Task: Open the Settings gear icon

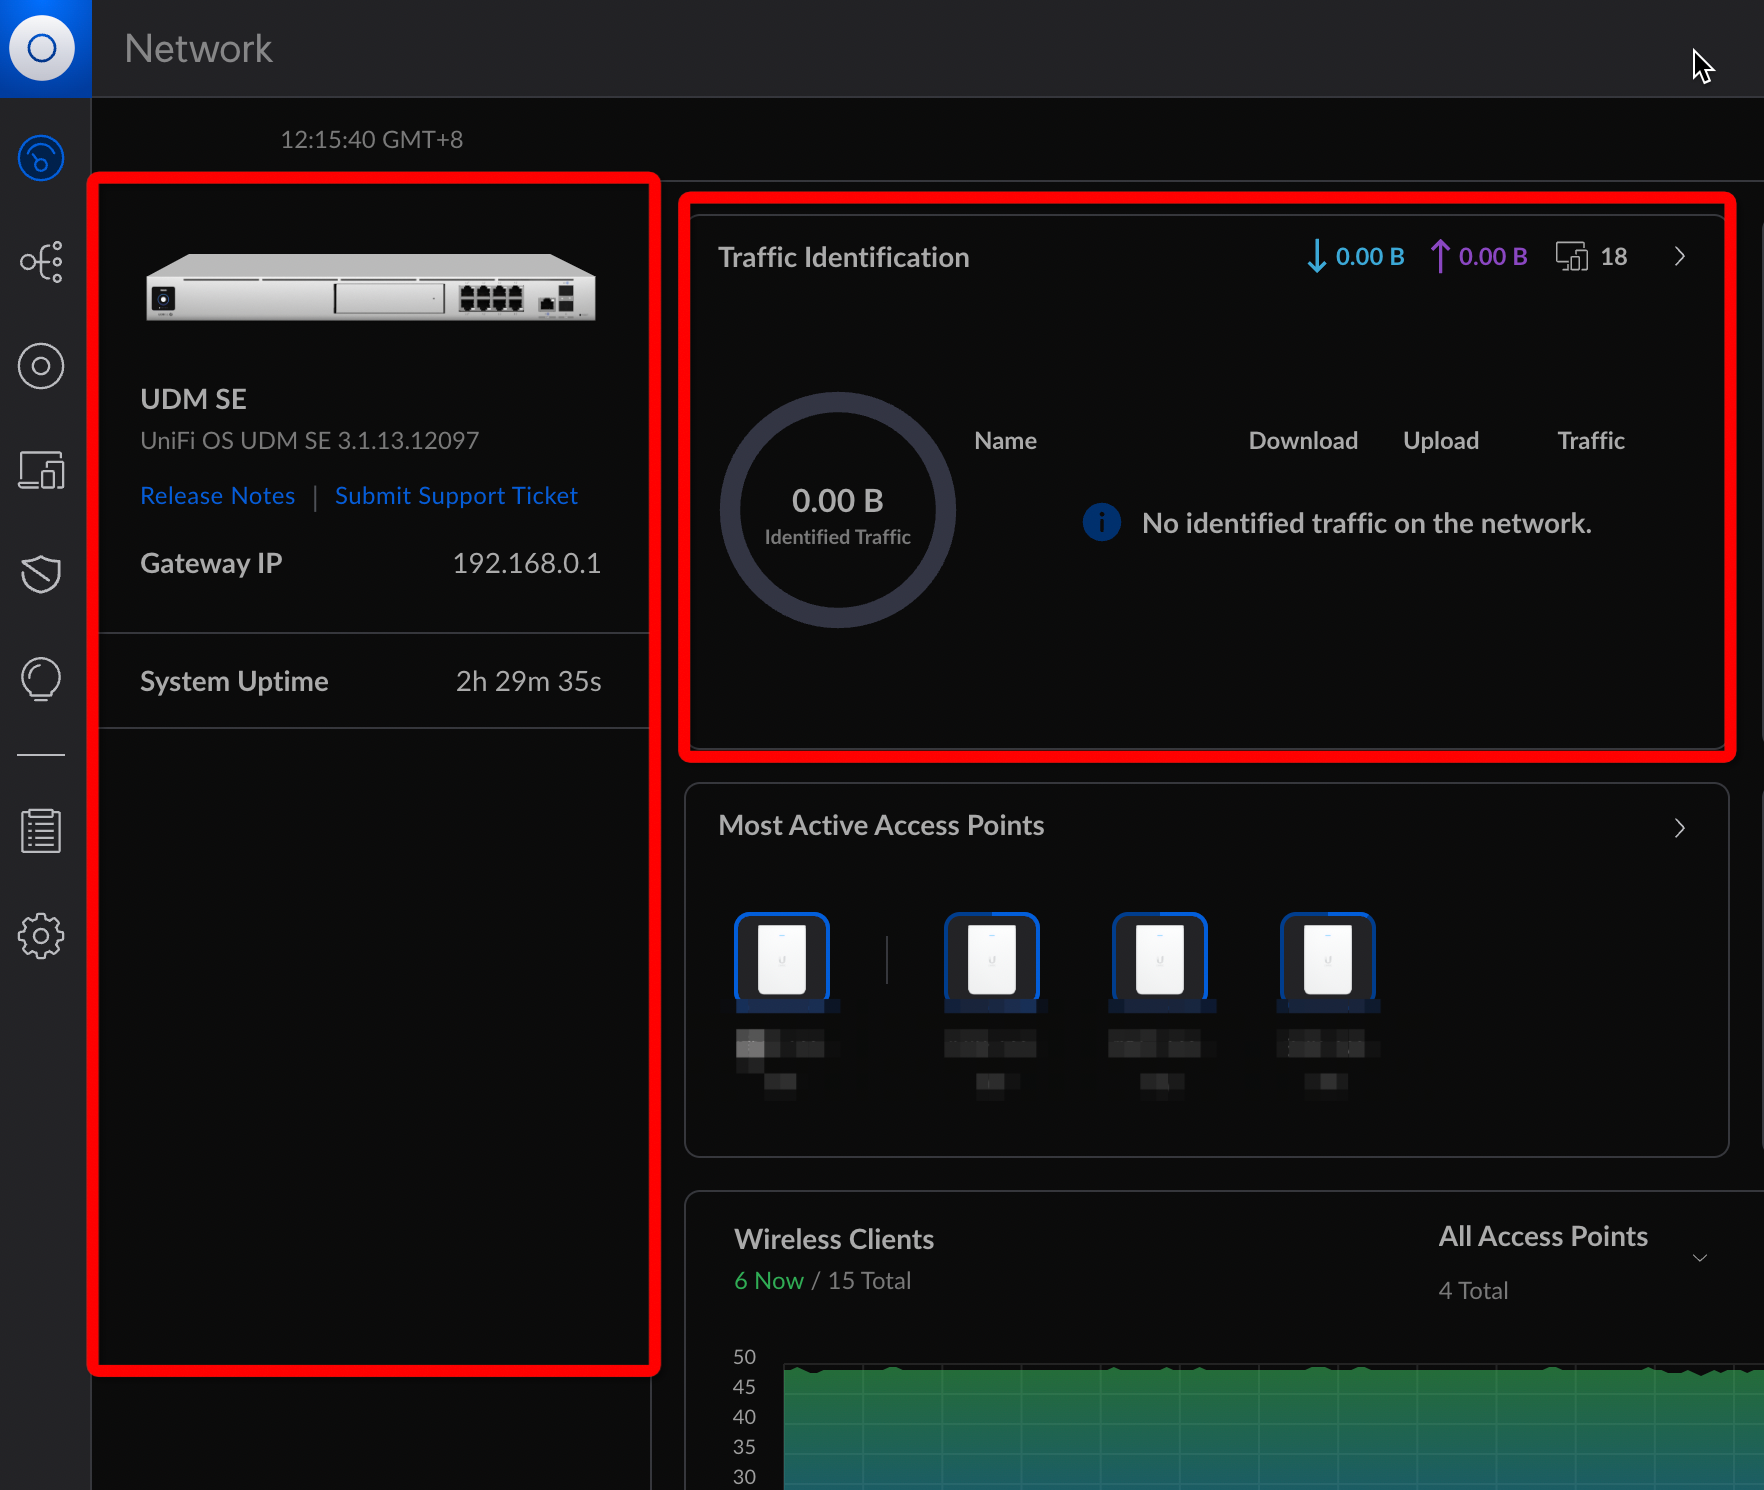Action: pos(41,936)
